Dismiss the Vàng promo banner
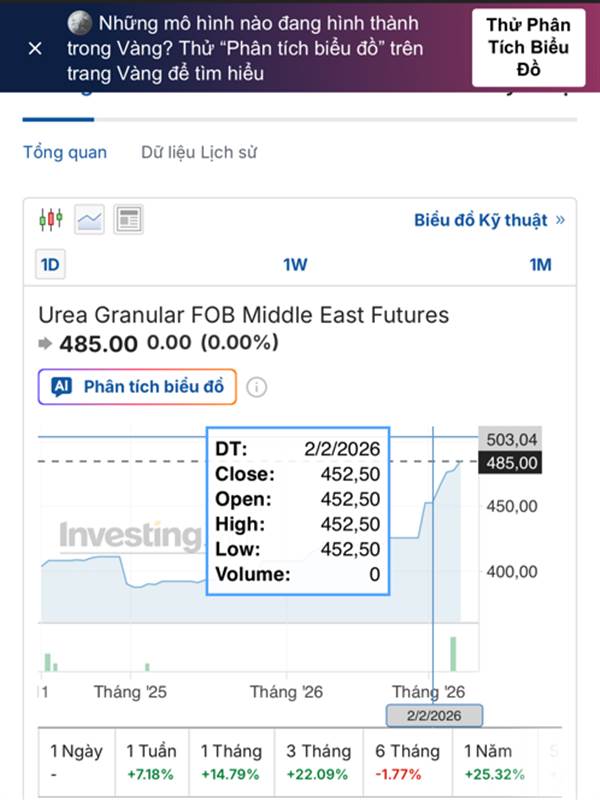 (35, 48)
